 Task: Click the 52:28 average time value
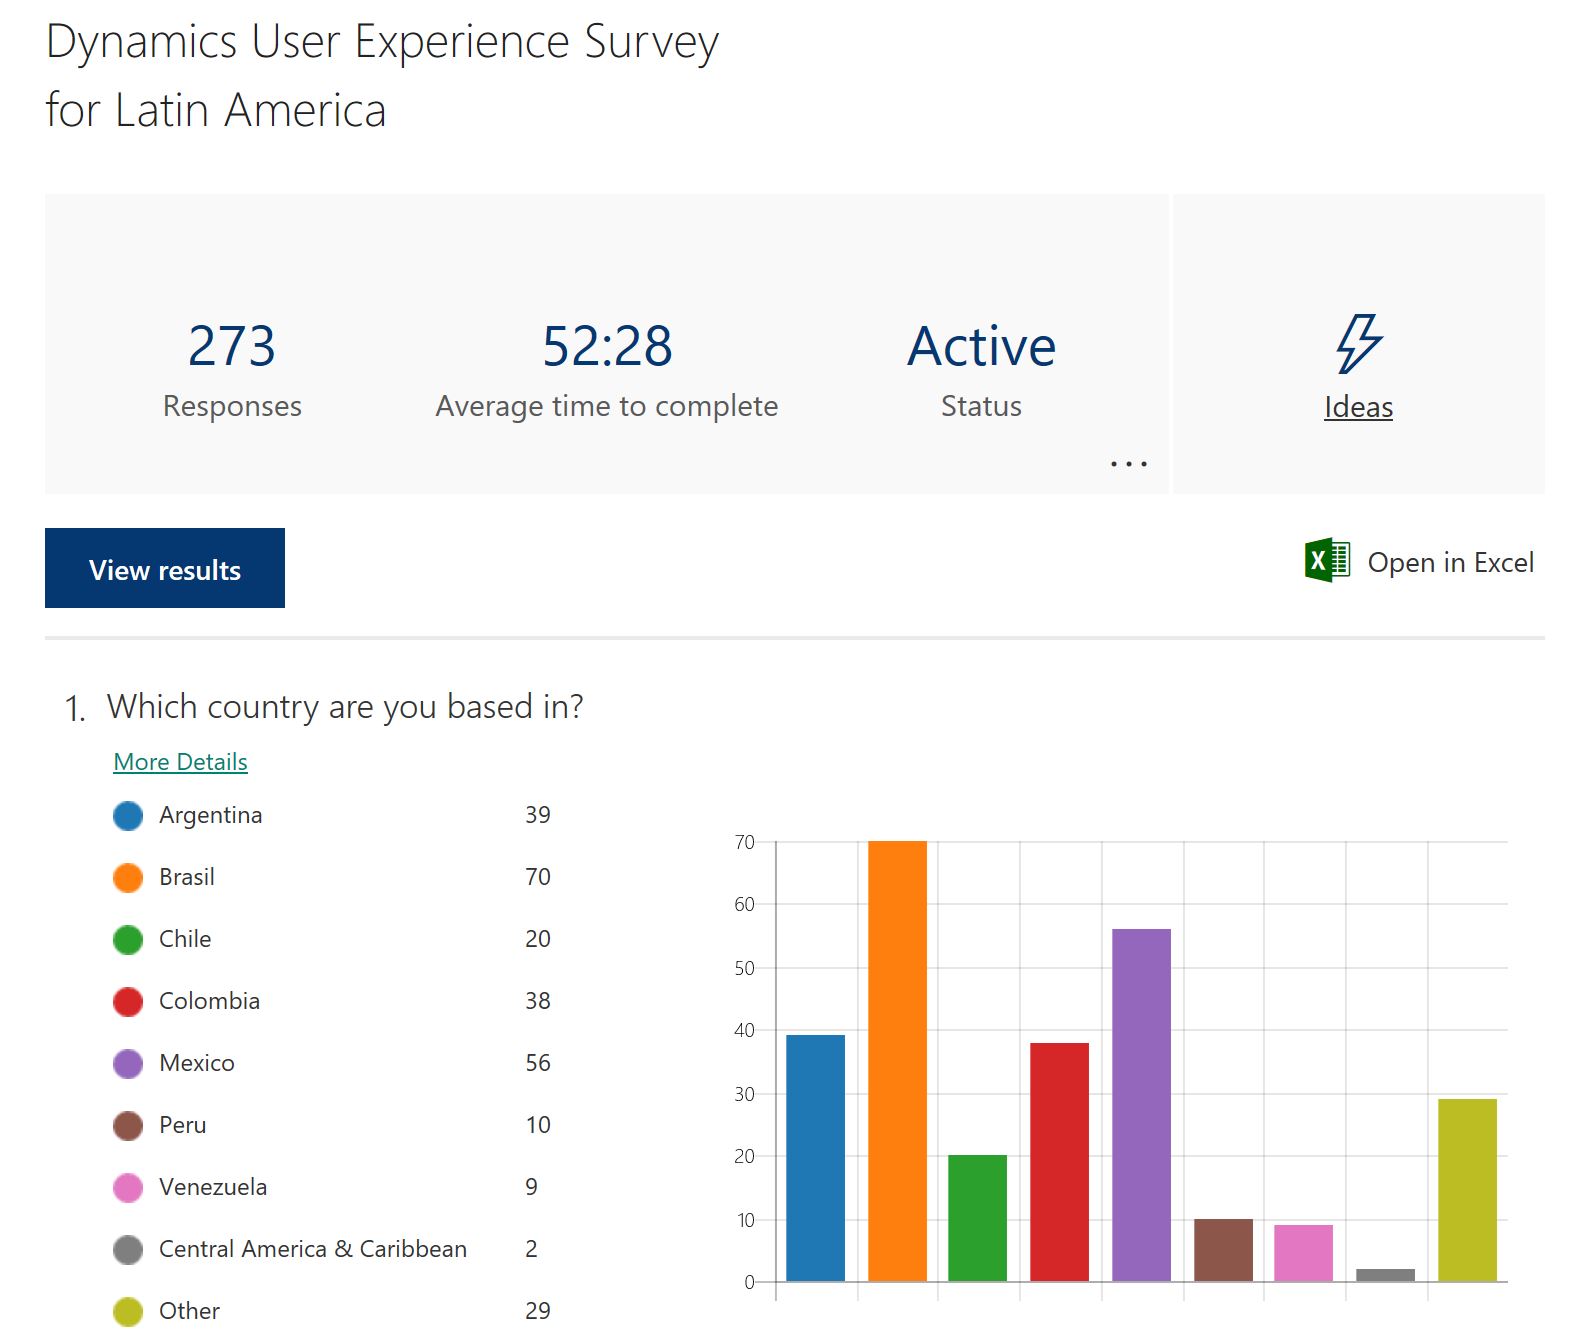(x=607, y=346)
